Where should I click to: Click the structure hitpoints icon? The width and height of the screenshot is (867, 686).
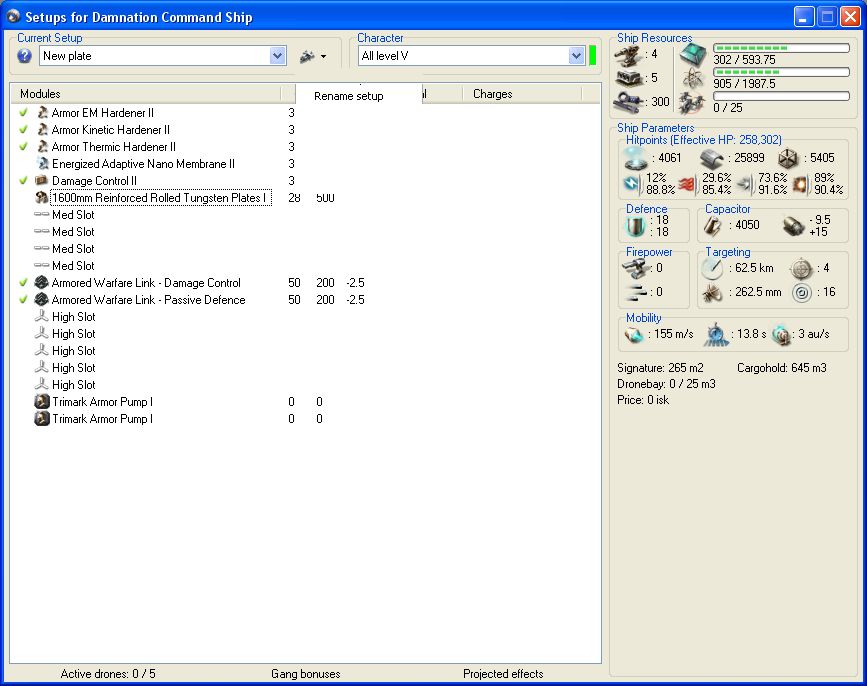point(788,159)
